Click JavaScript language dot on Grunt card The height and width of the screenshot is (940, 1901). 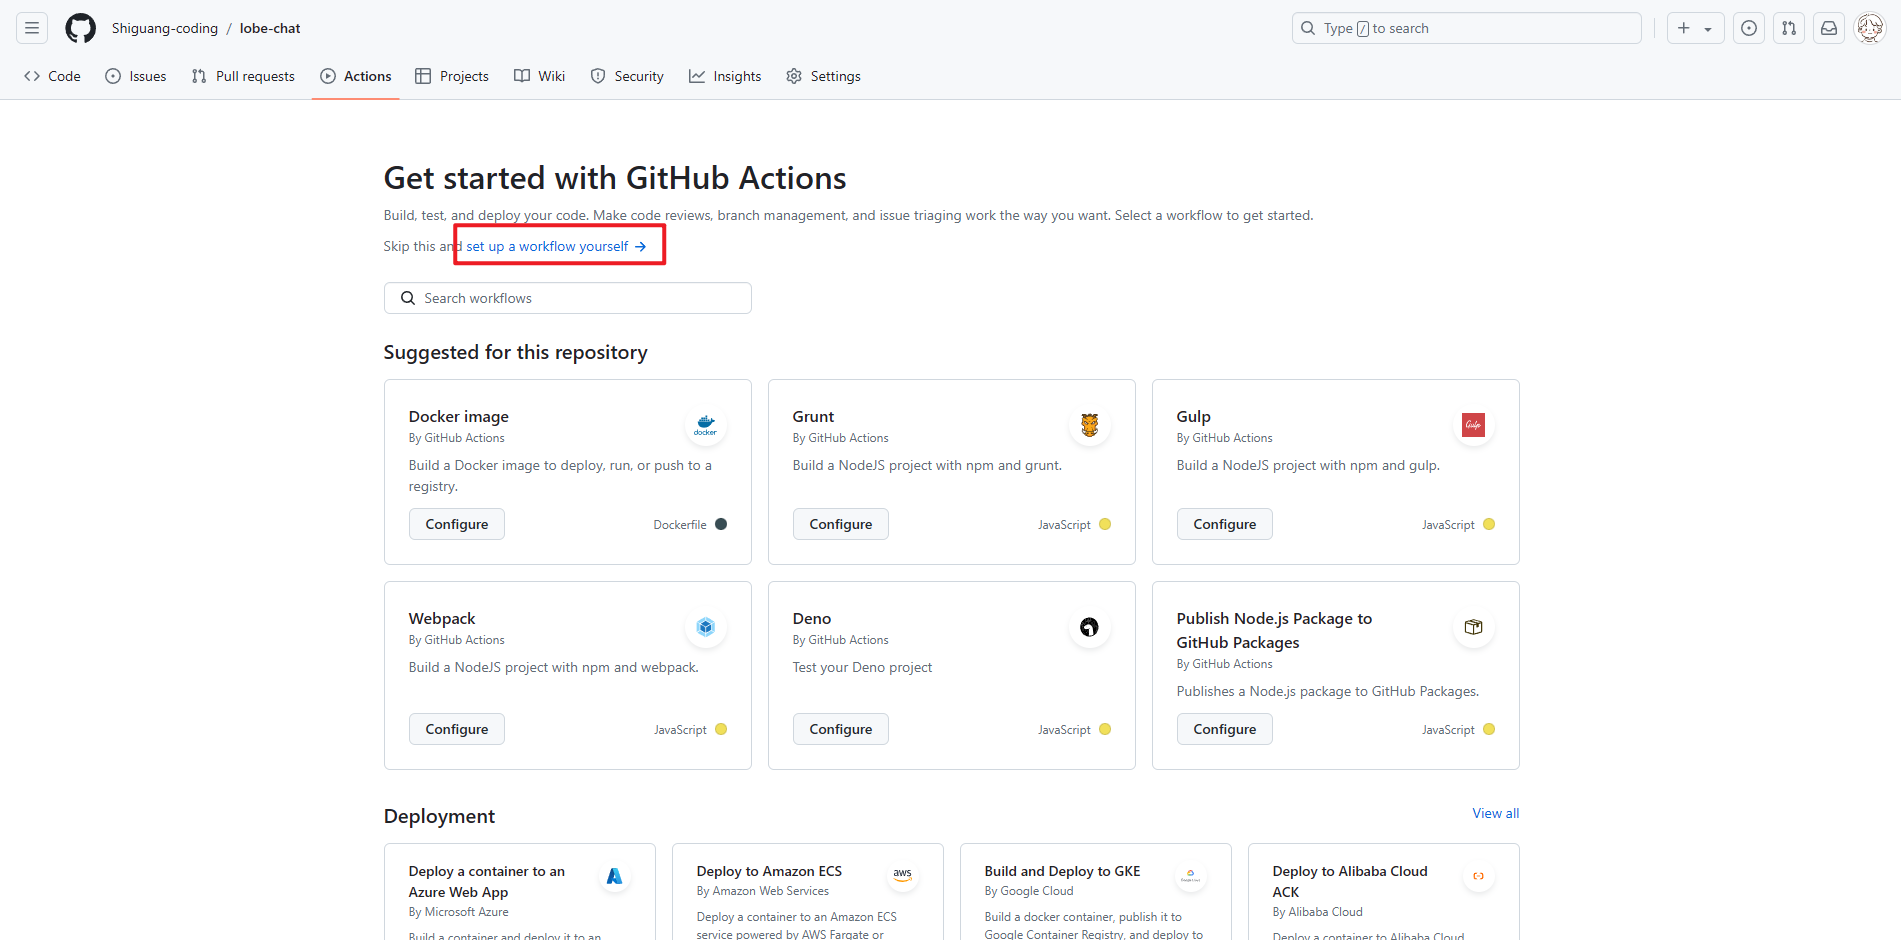(x=1105, y=524)
